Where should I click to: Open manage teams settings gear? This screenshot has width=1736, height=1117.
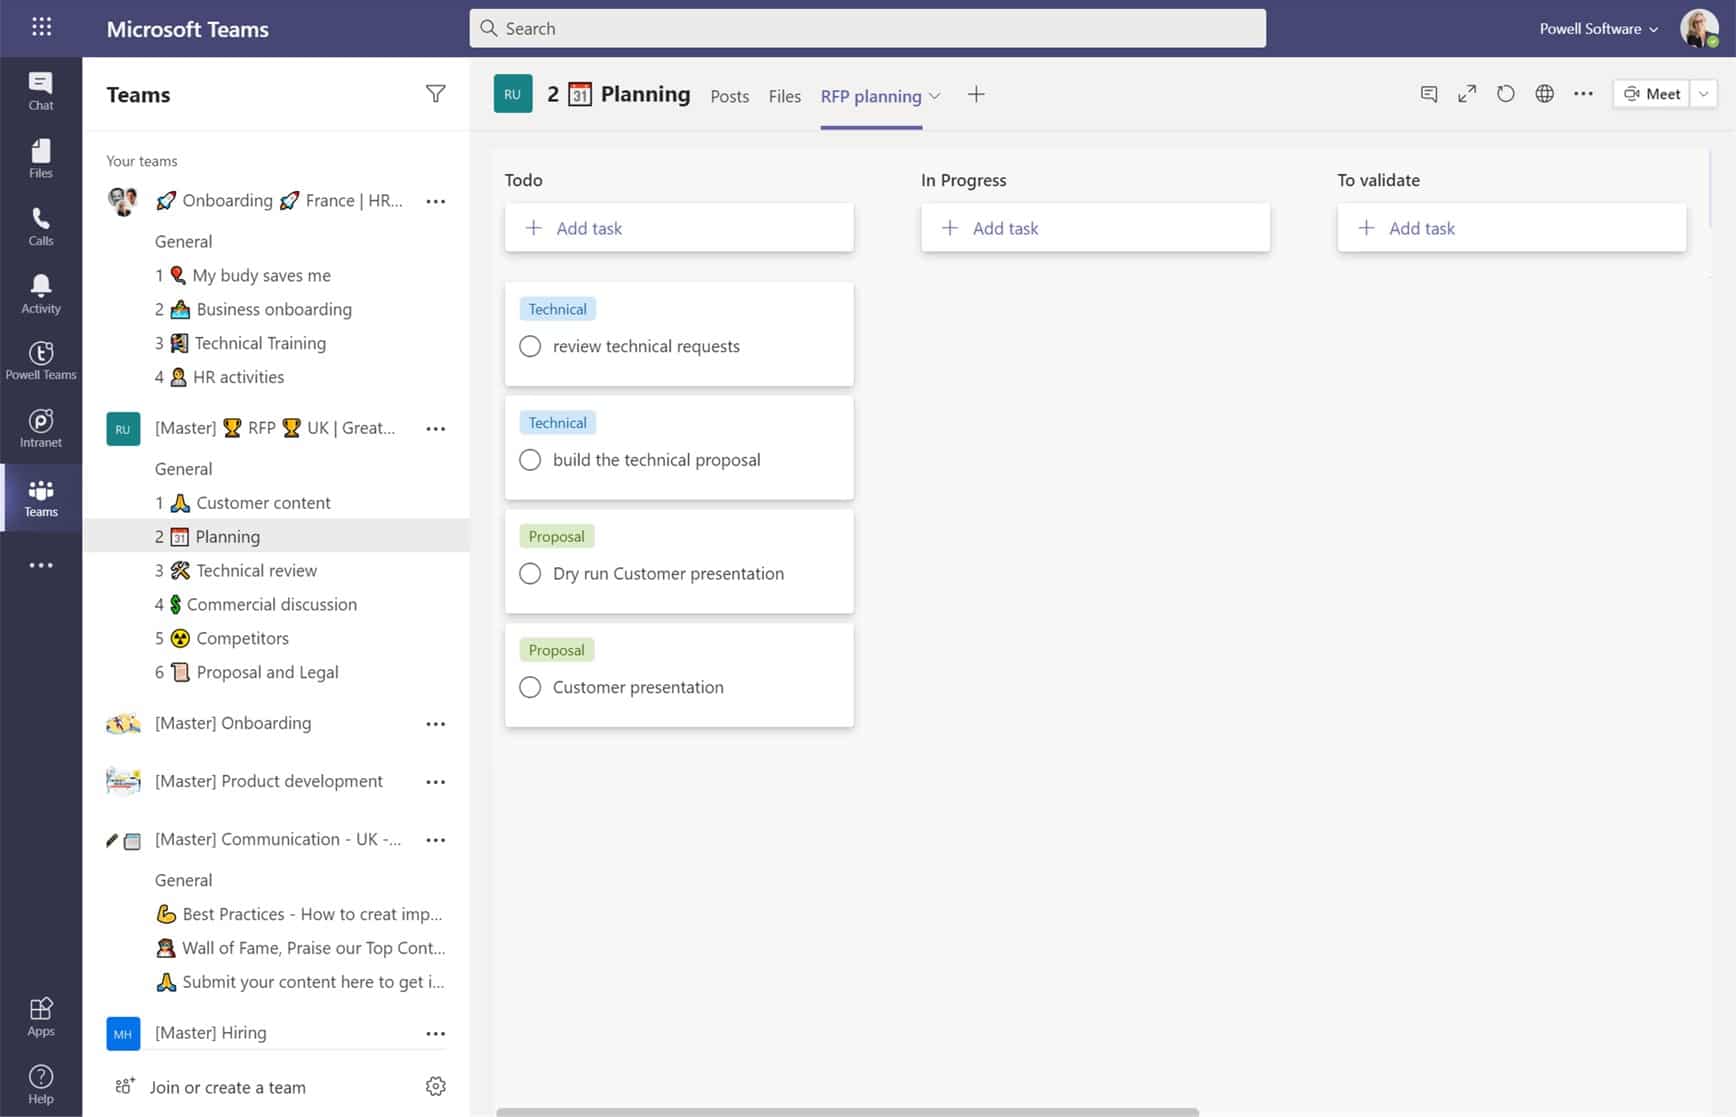pyautogui.click(x=435, y=1086)
